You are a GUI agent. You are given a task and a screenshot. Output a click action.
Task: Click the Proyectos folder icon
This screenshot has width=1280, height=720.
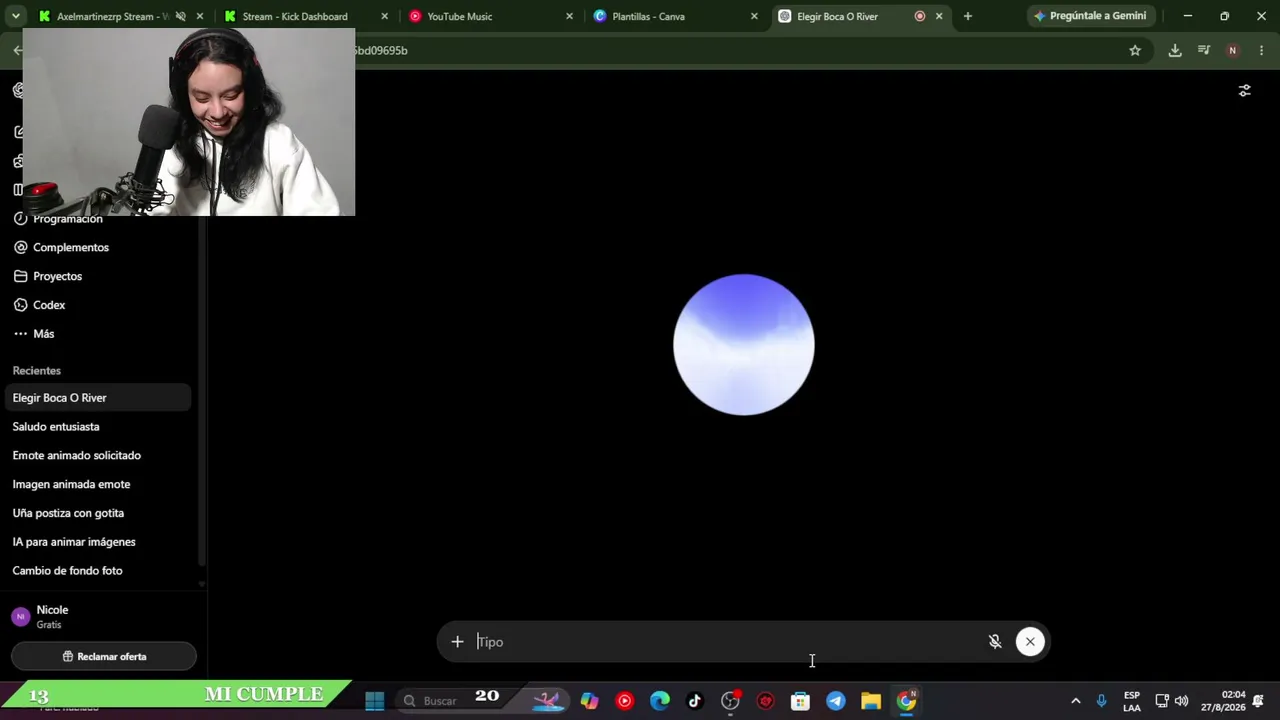(20, 276)
